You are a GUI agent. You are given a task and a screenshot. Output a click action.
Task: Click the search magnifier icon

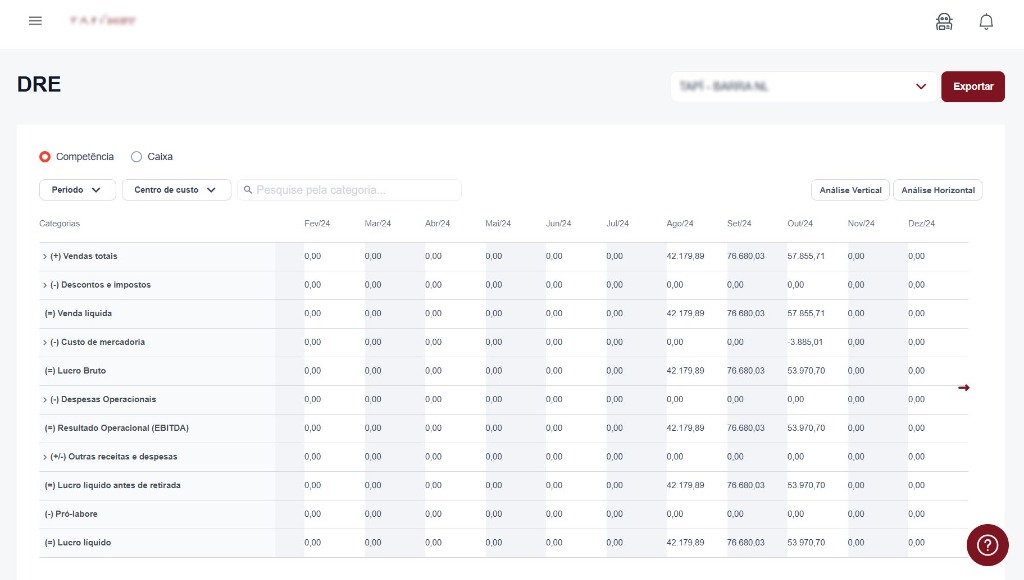point(246,190)
